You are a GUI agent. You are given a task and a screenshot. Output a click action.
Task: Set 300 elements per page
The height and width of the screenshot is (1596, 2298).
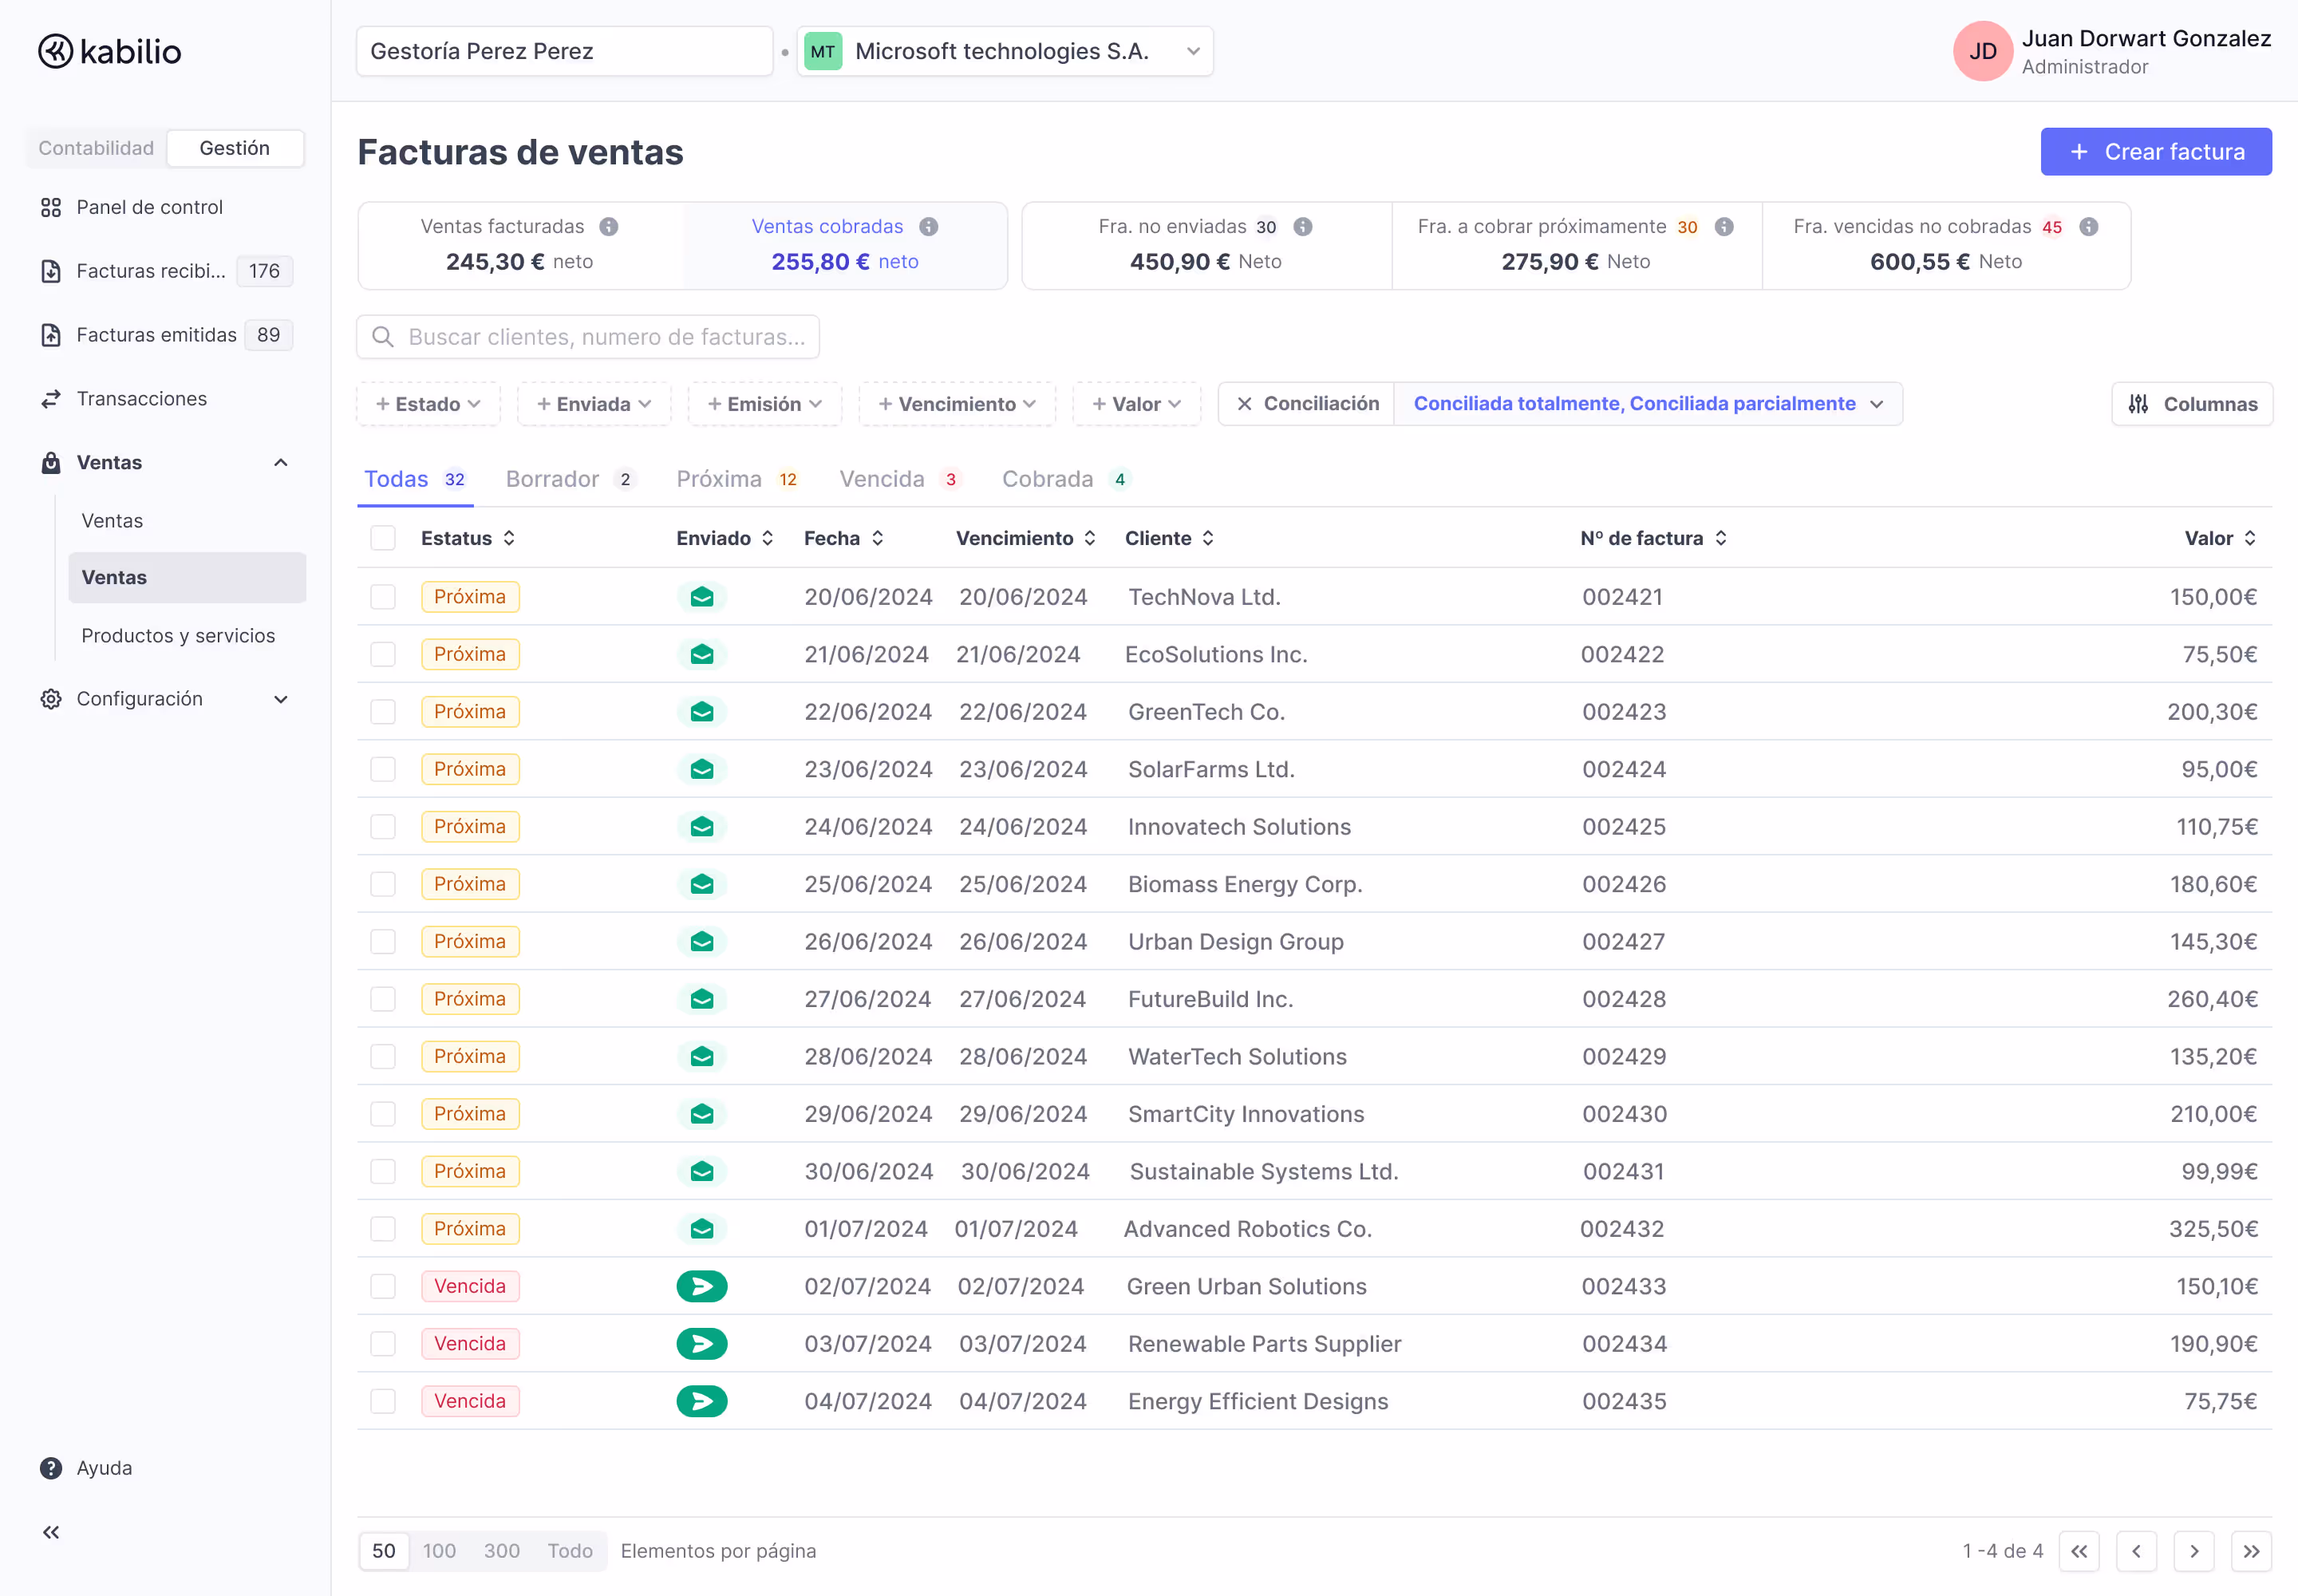click(x=502, y=1551)
